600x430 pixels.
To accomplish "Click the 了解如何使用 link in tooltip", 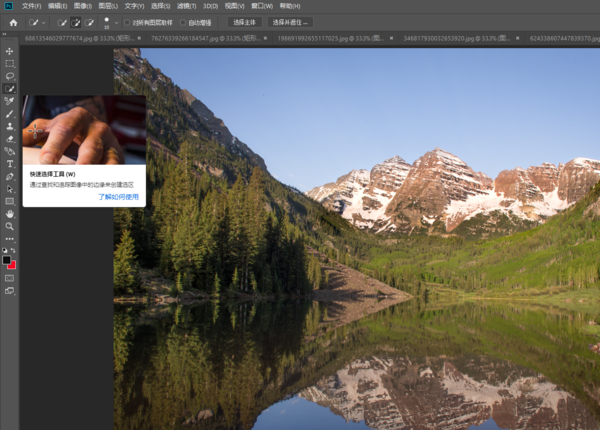I will [118, 197].
